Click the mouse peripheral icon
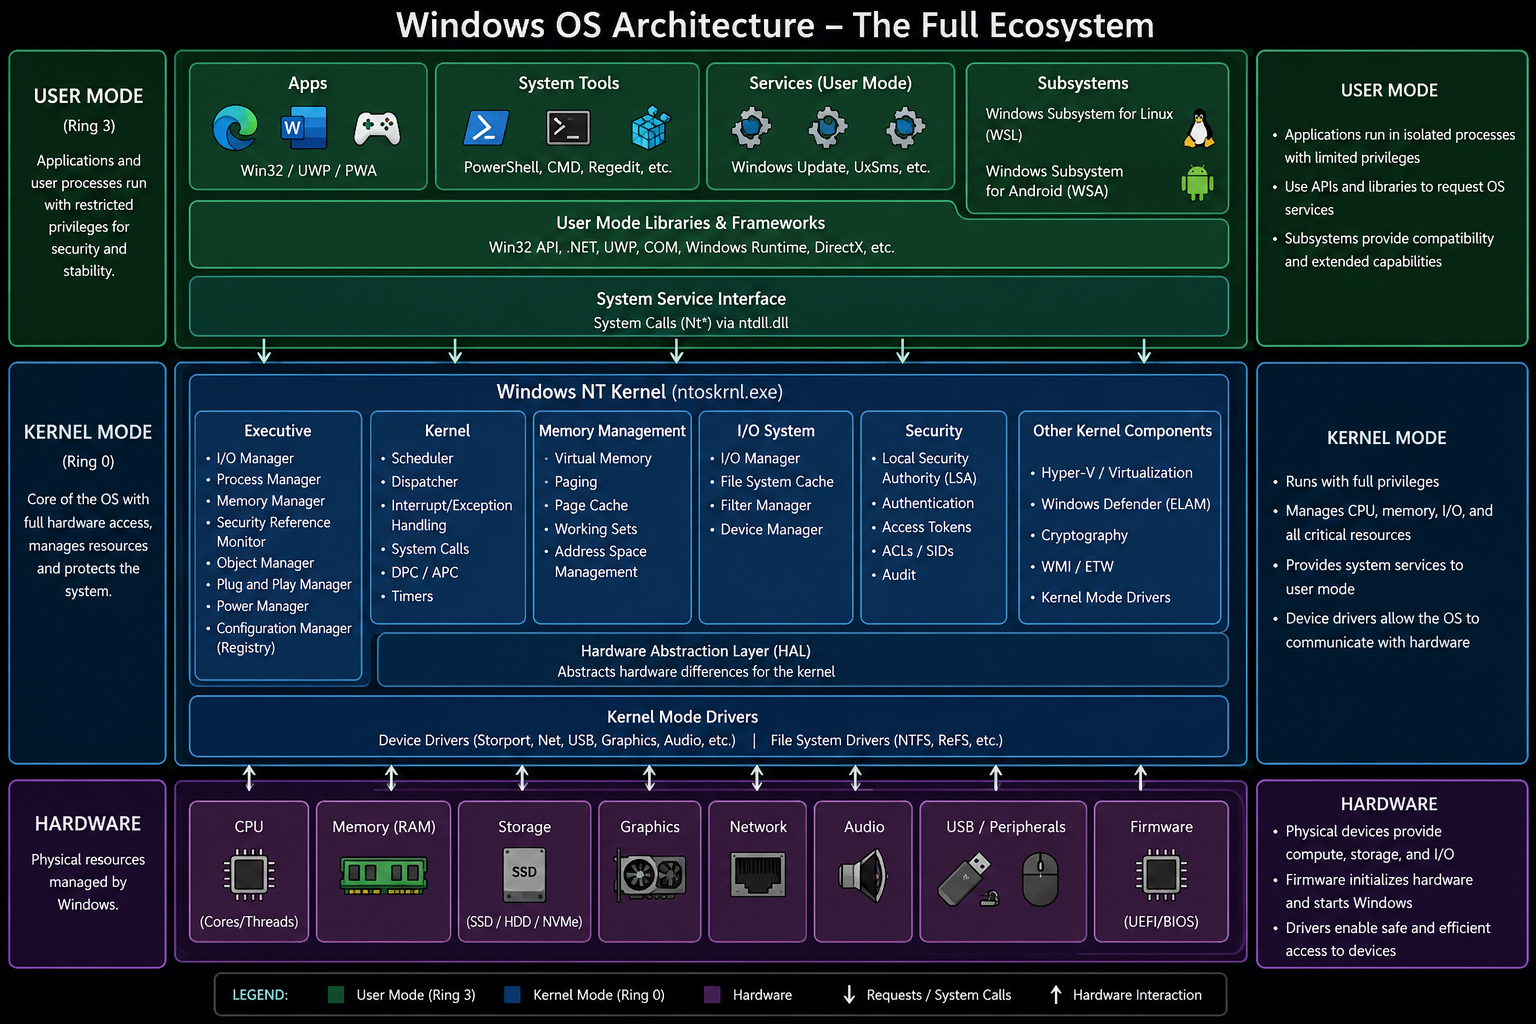This screenshot has width=1536, height=1024. point(1040,879)
